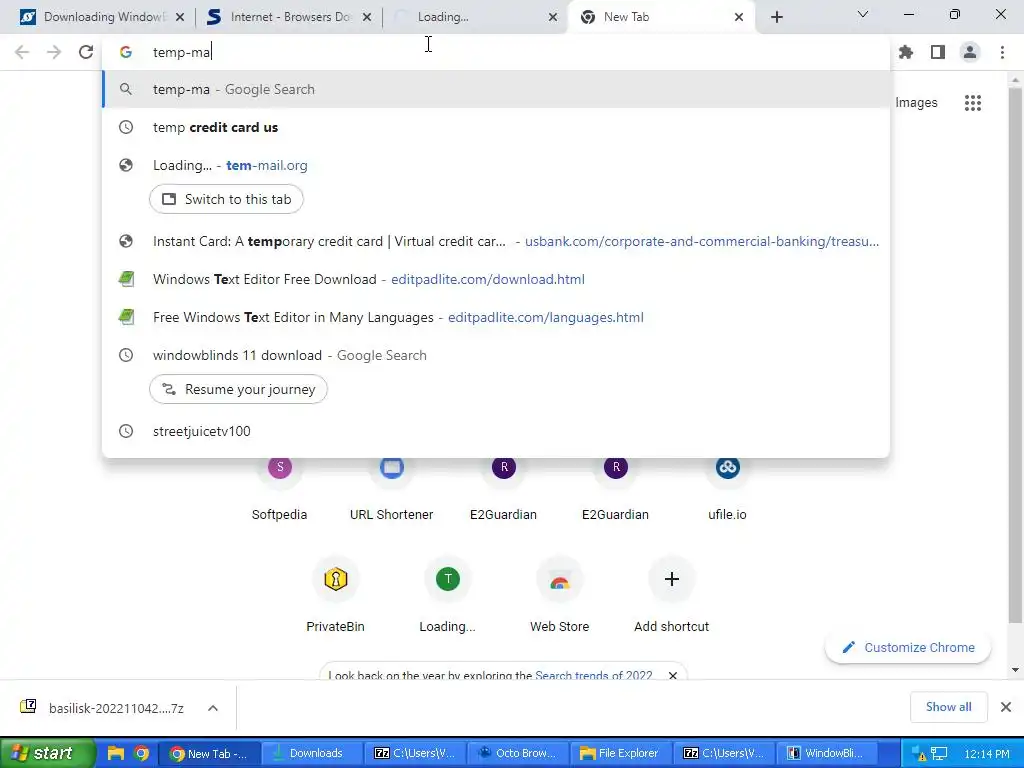Open the Images link
The width and height of the screenshot is (1024, 768).
(916, 103)
